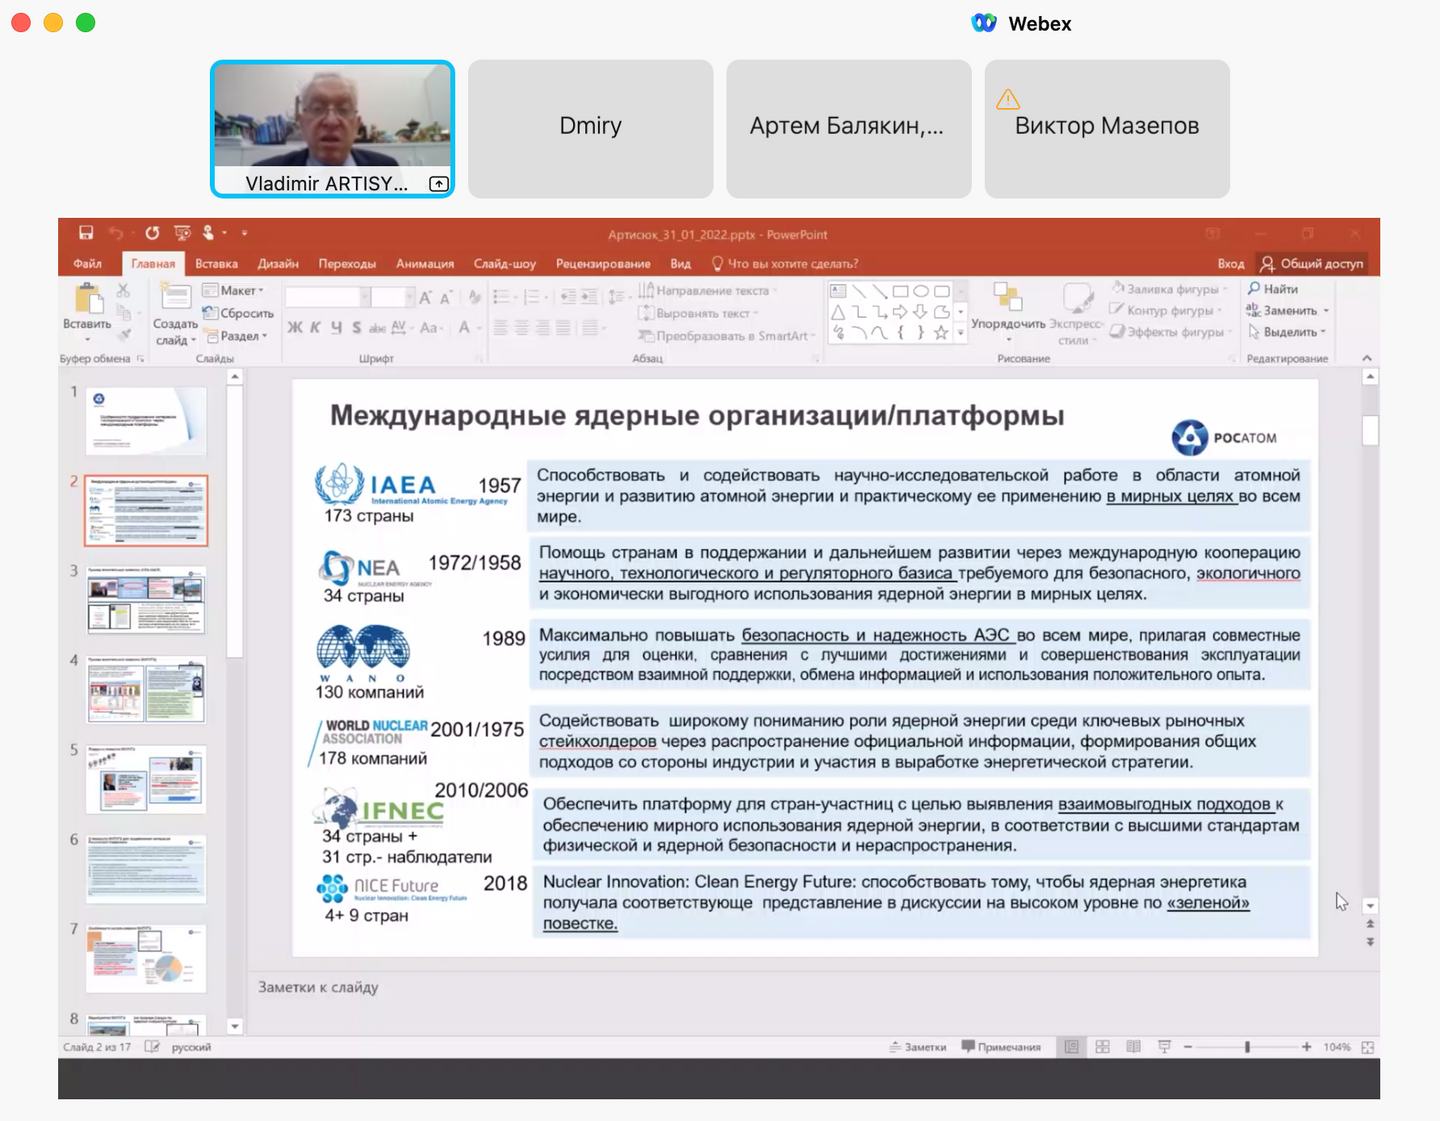Start slideshow from the status bar icon
The image size is (1440, 1121).
coord(1164,1047)
